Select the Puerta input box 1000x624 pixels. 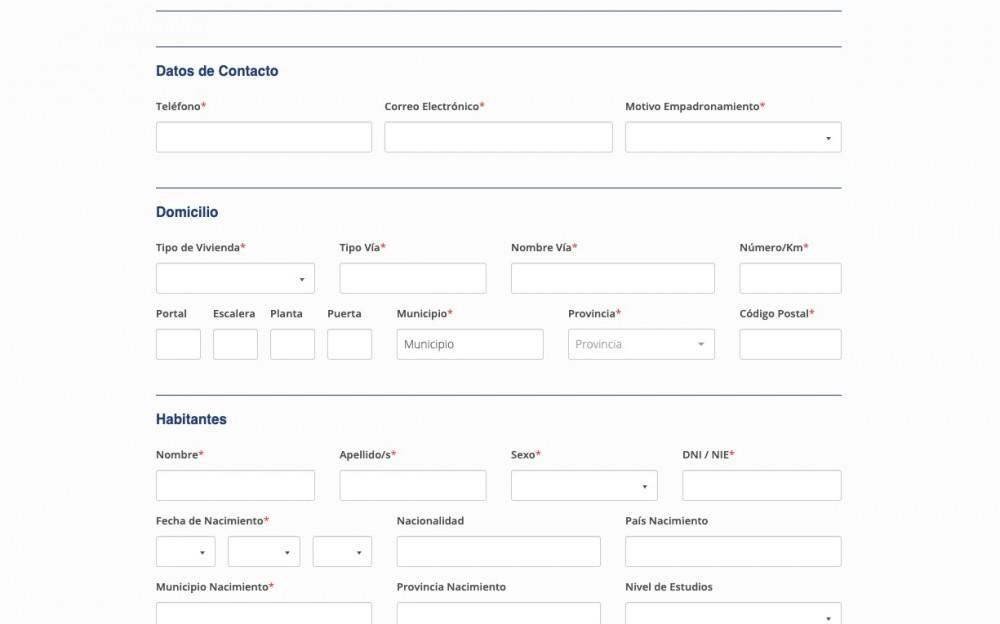point(349,344)
